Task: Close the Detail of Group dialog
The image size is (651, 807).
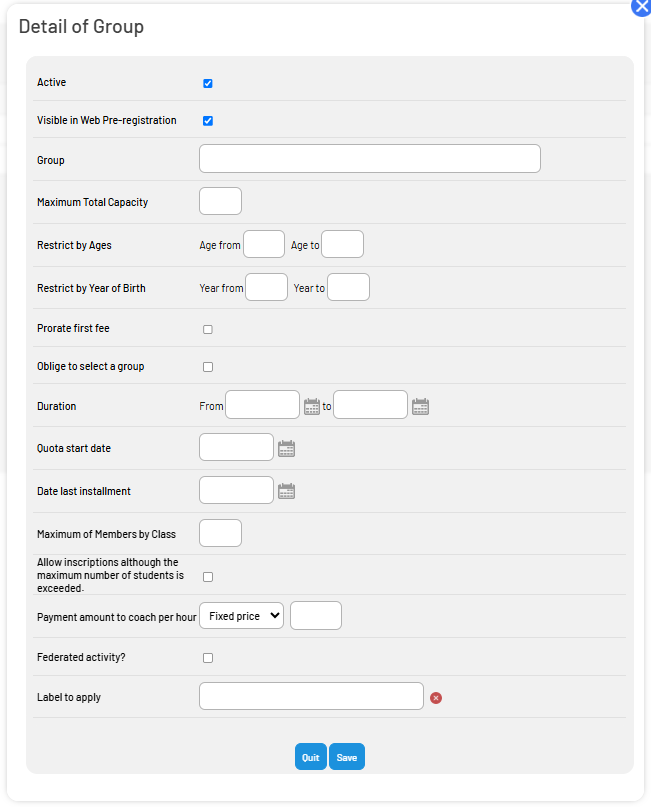Action: point(642,7)
